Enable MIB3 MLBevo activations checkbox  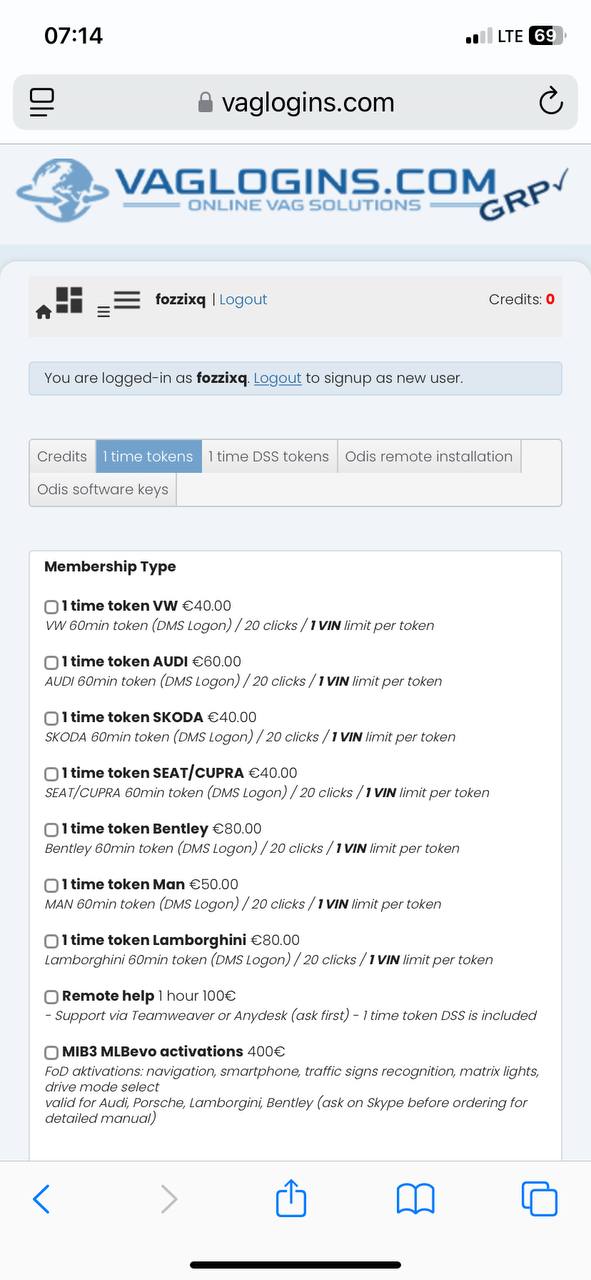[51, 1052]
